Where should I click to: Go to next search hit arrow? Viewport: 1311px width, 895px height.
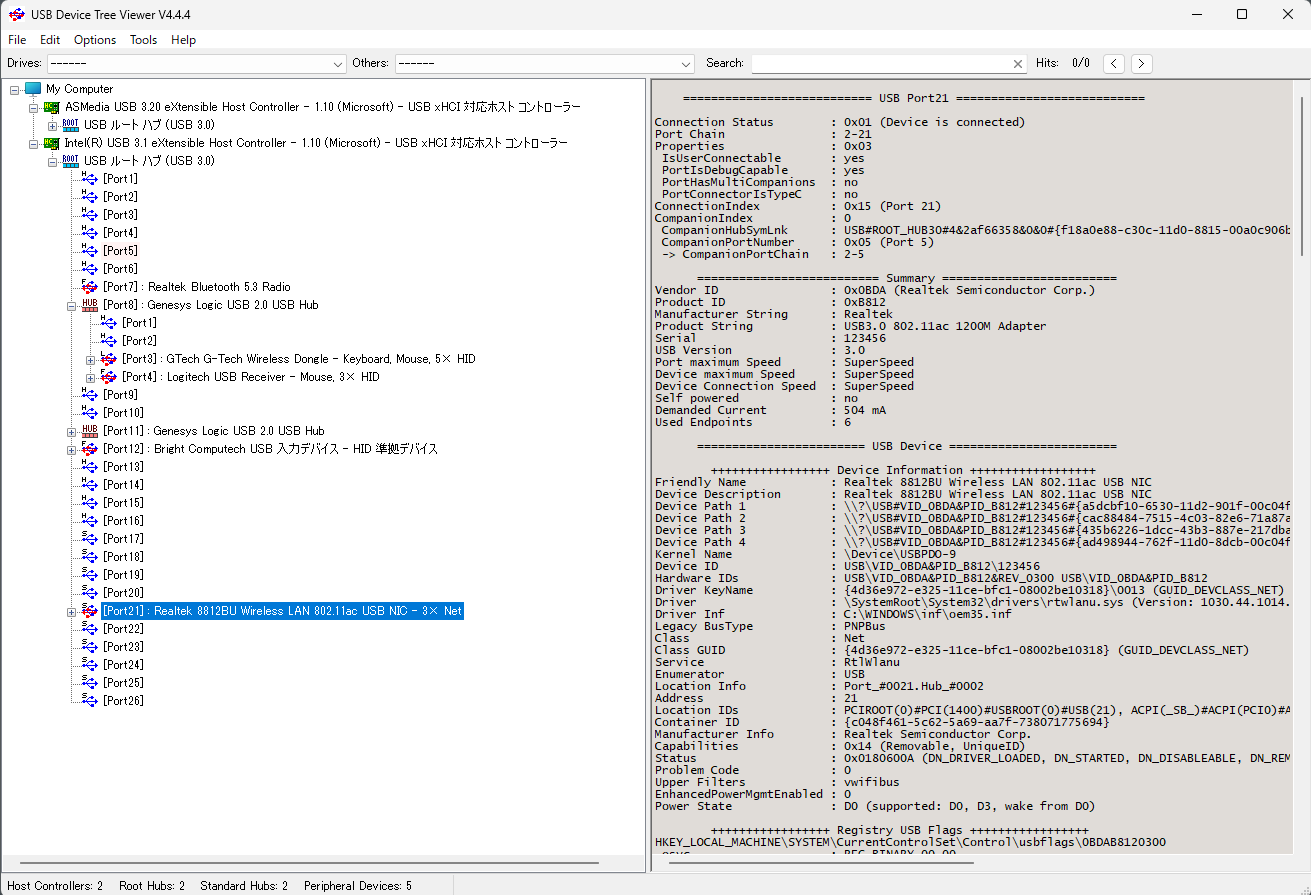click(x=1141, y=63)
